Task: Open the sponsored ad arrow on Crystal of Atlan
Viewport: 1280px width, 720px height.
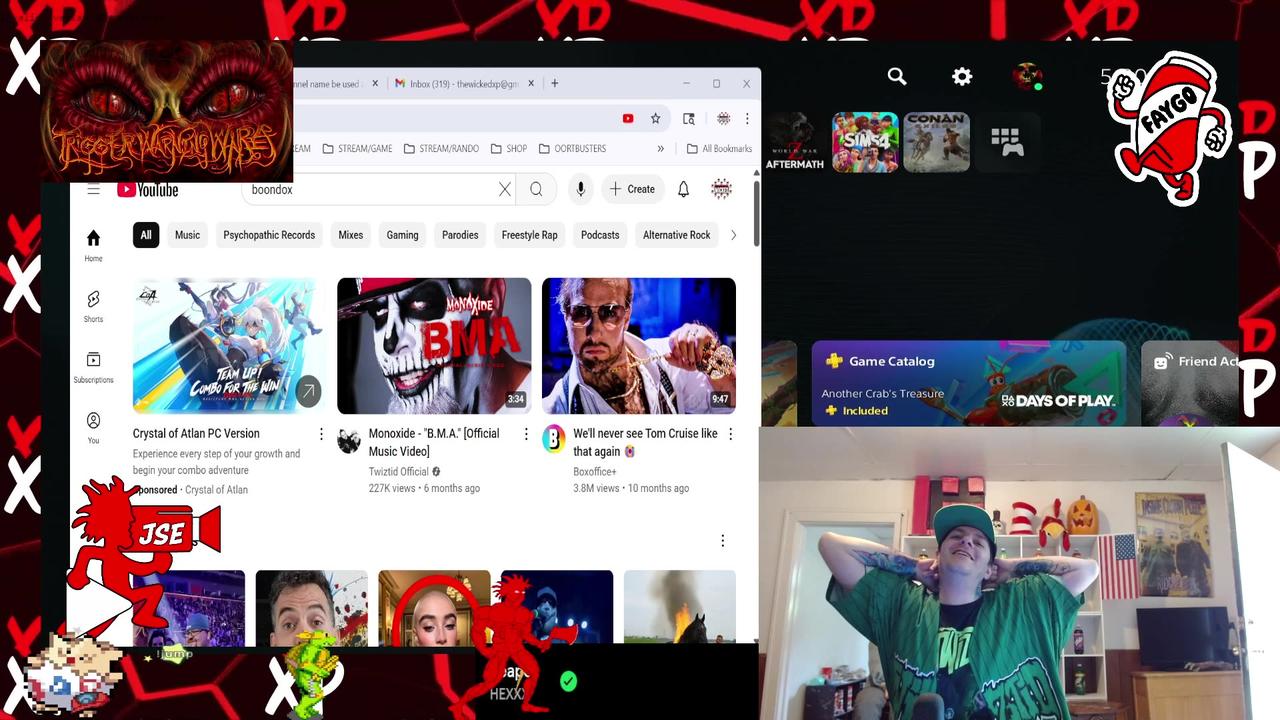Action: coord(308,392)
